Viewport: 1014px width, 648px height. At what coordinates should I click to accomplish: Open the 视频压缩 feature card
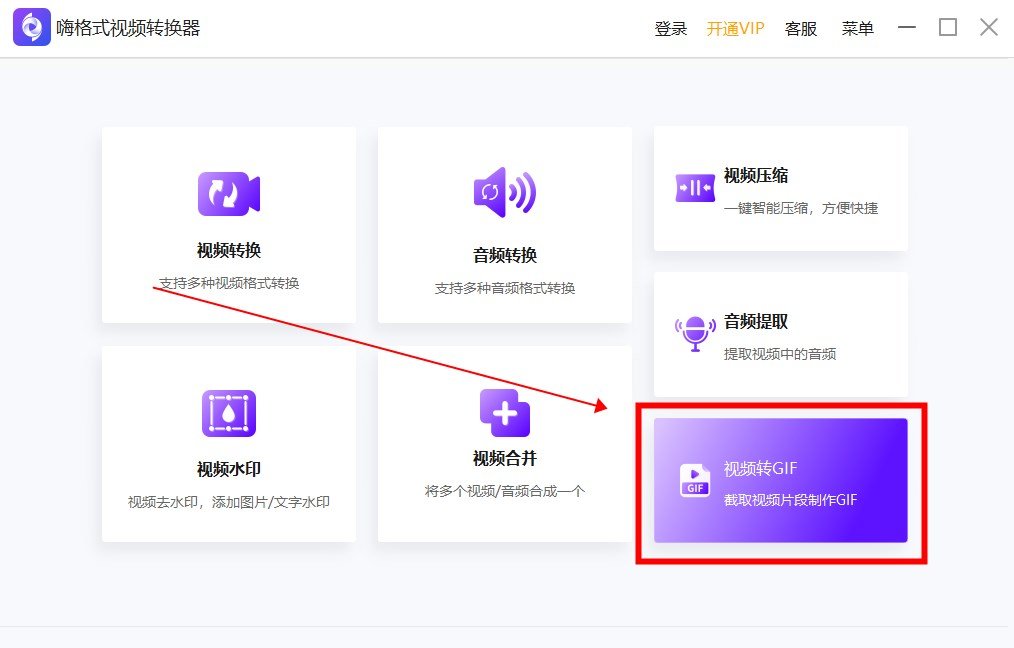780,188
